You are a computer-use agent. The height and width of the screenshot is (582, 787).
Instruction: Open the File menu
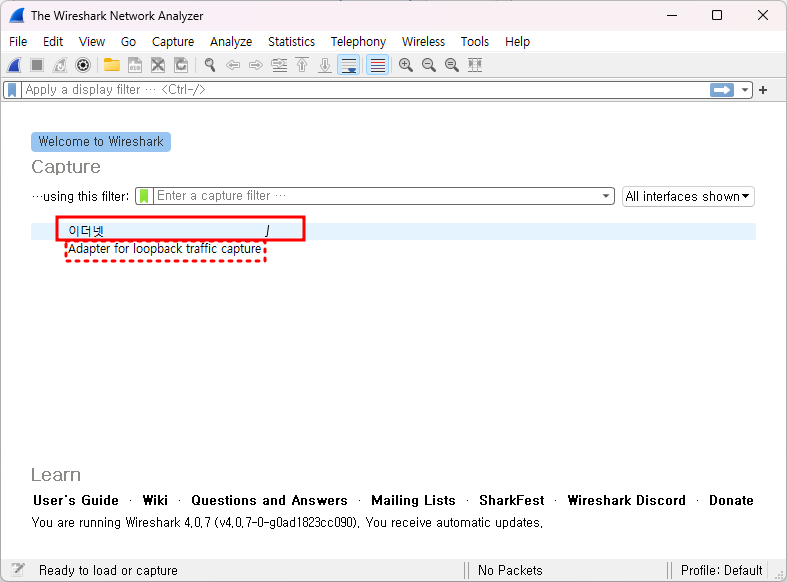18,42
